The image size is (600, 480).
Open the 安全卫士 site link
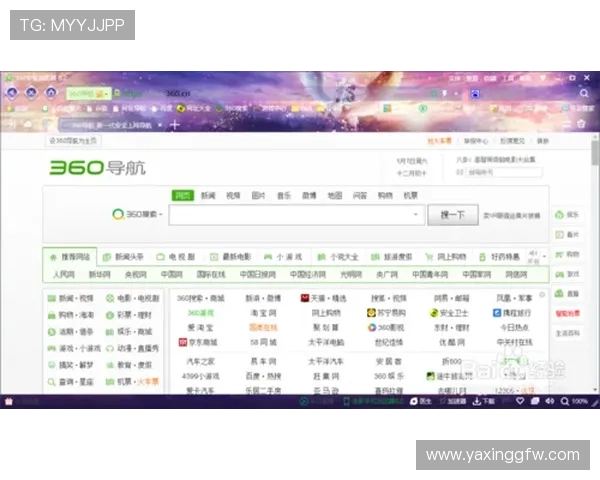[x=449, y=313]
